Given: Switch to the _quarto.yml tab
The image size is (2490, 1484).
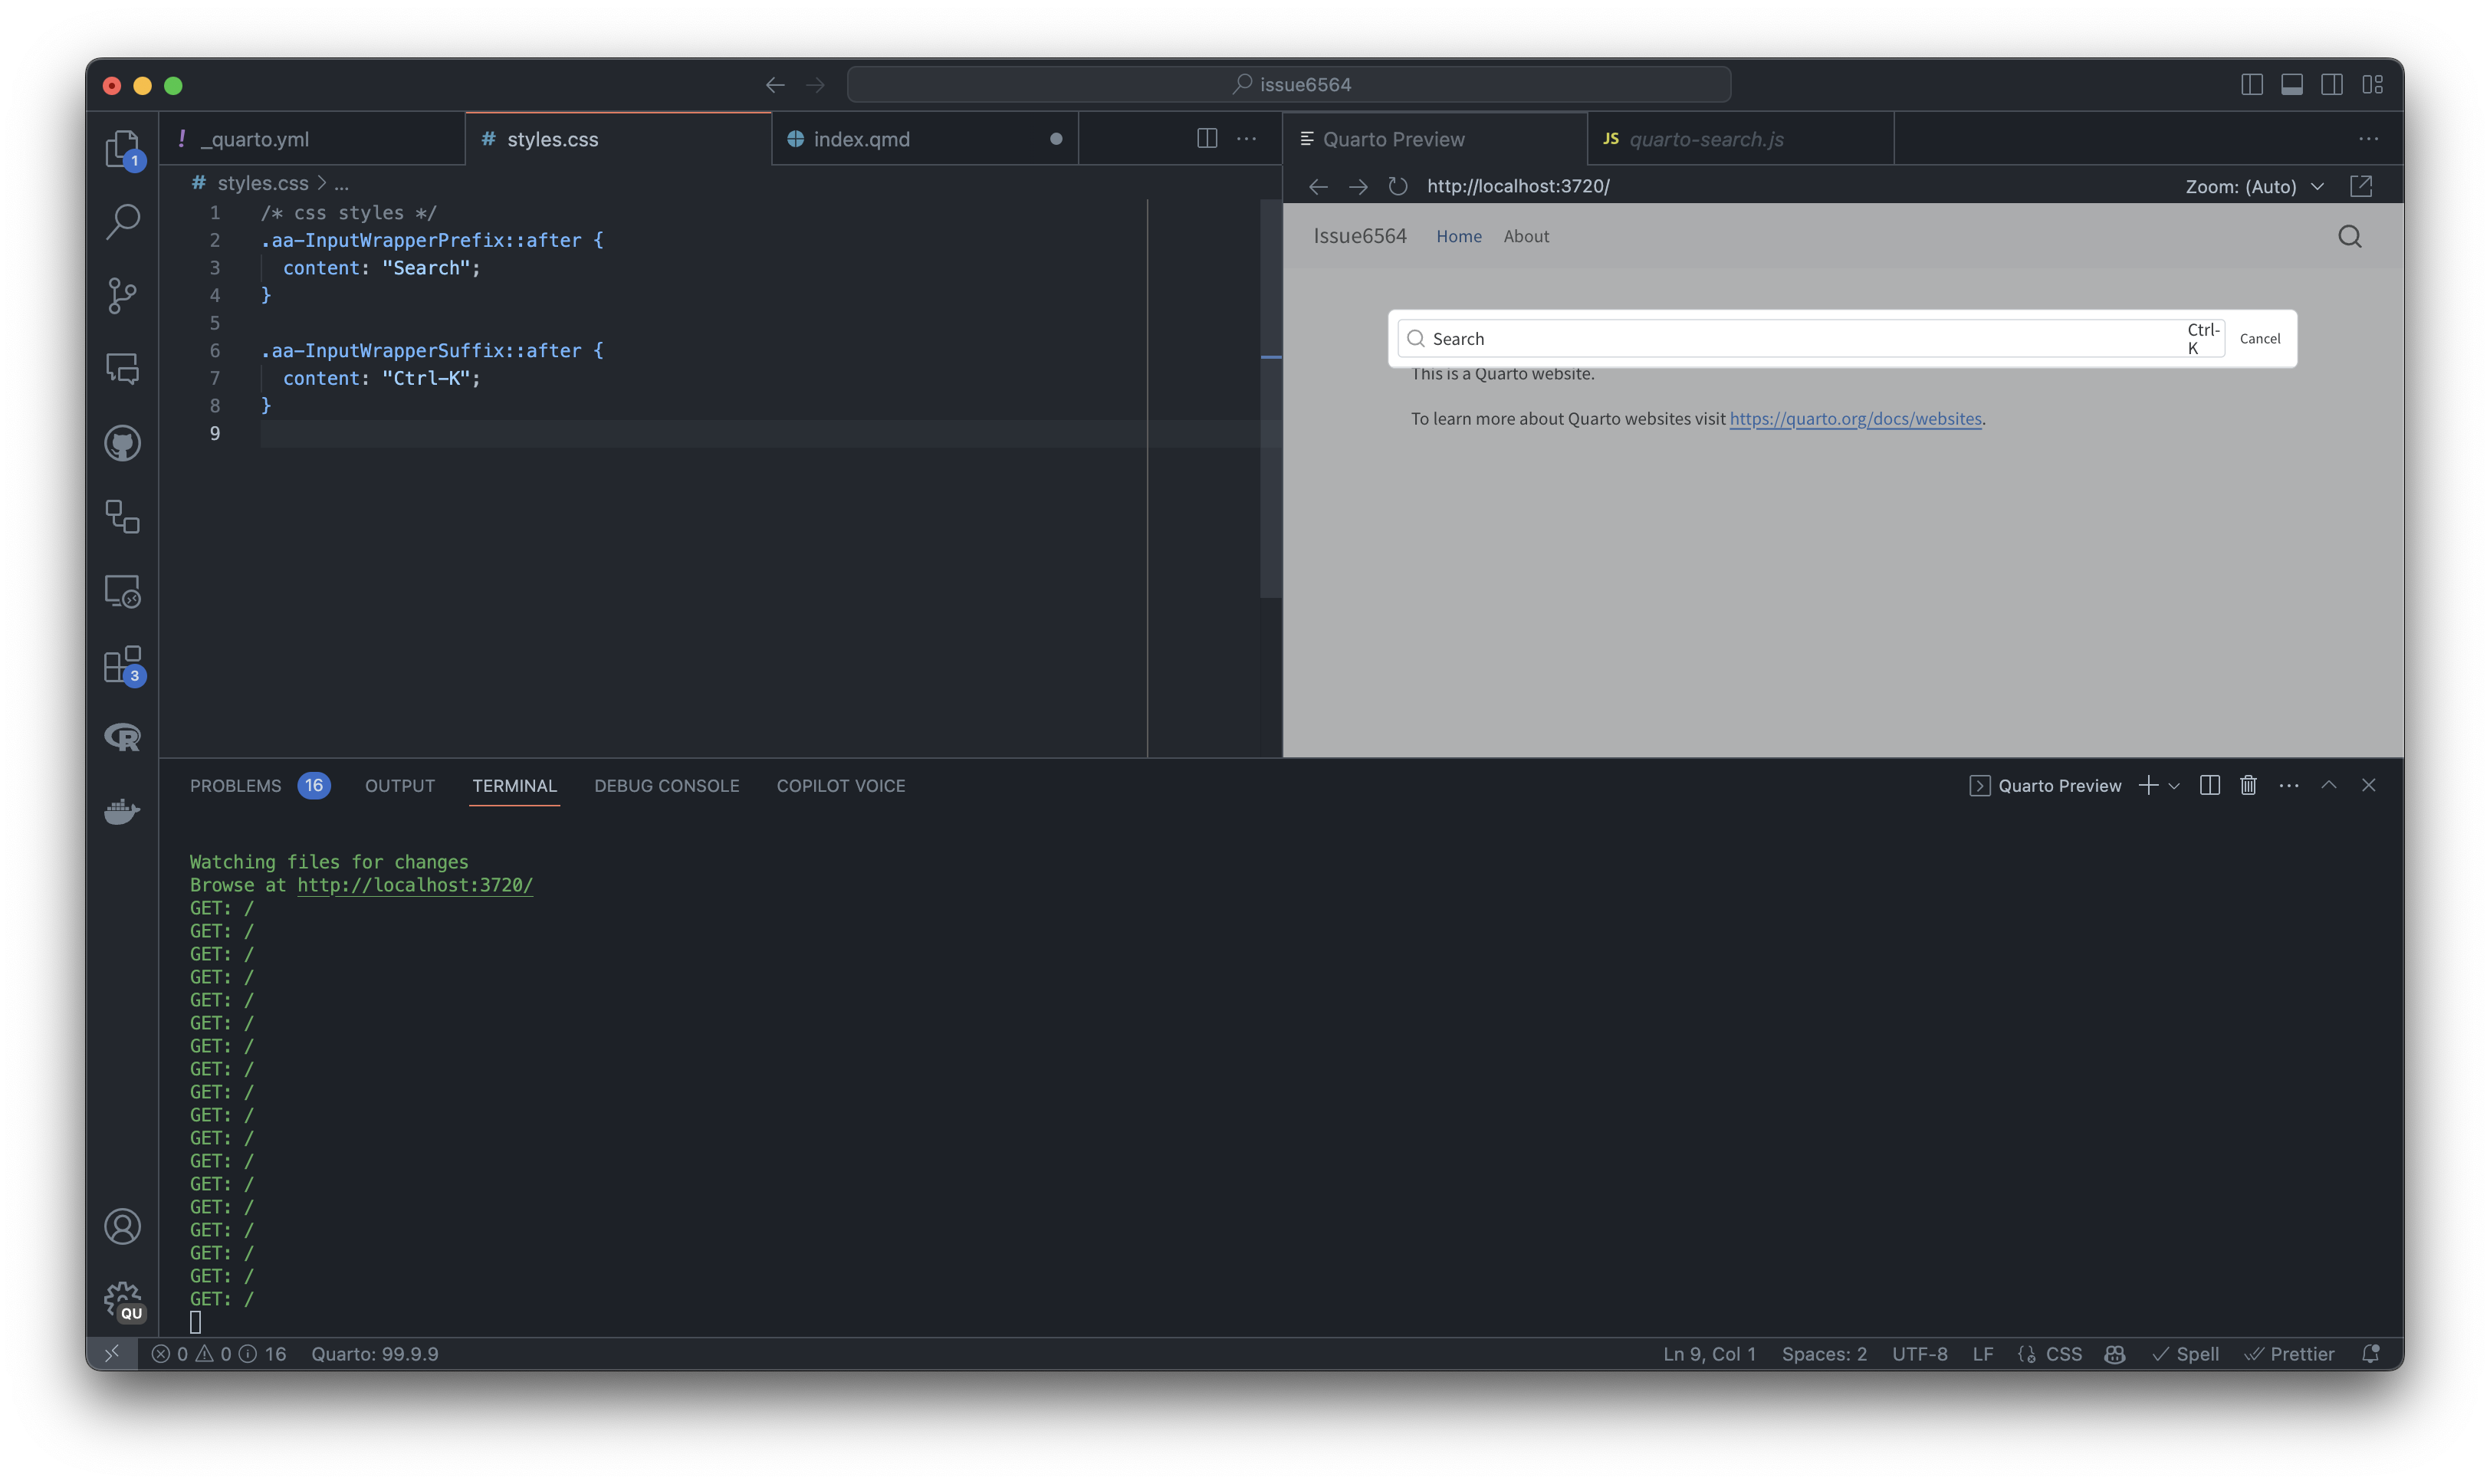Looking at the screenshot, I should point(312,139).
